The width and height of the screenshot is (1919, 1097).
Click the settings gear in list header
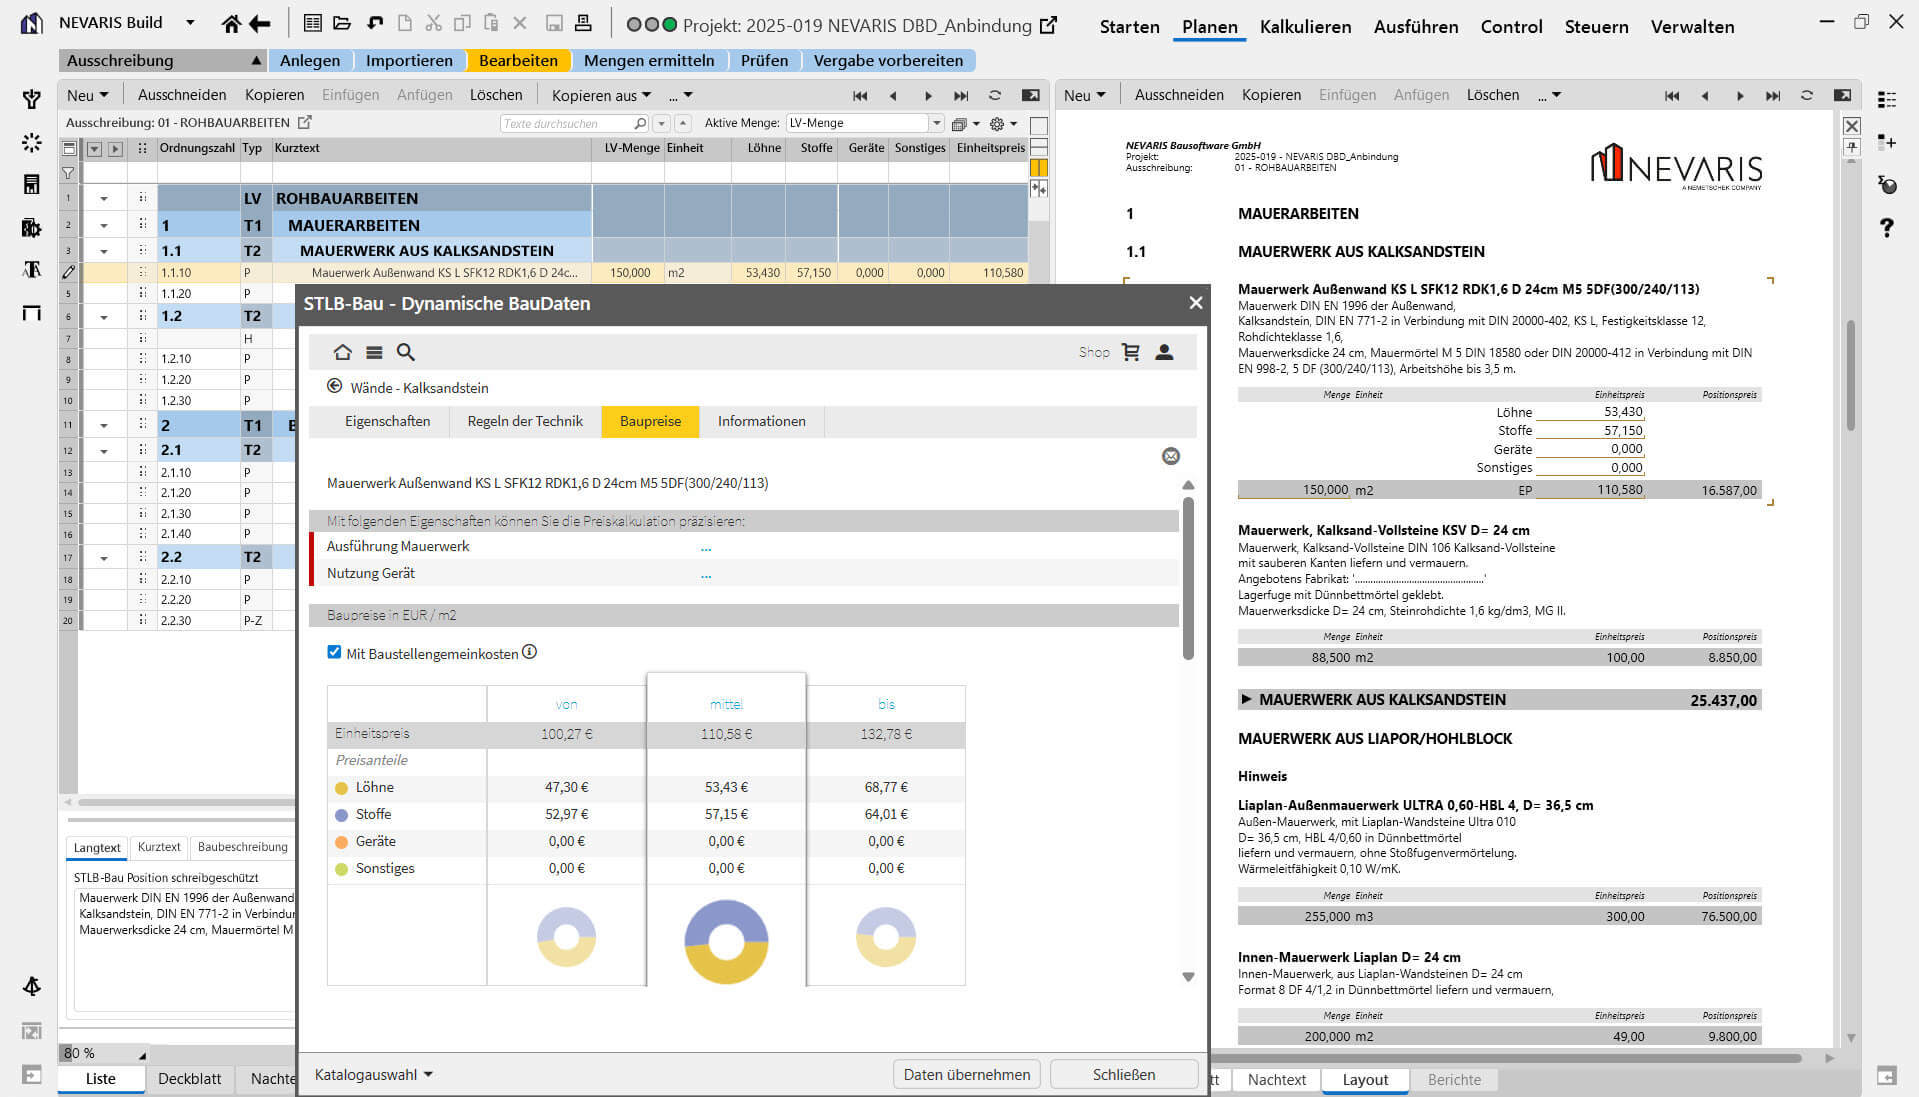(997, 124)
